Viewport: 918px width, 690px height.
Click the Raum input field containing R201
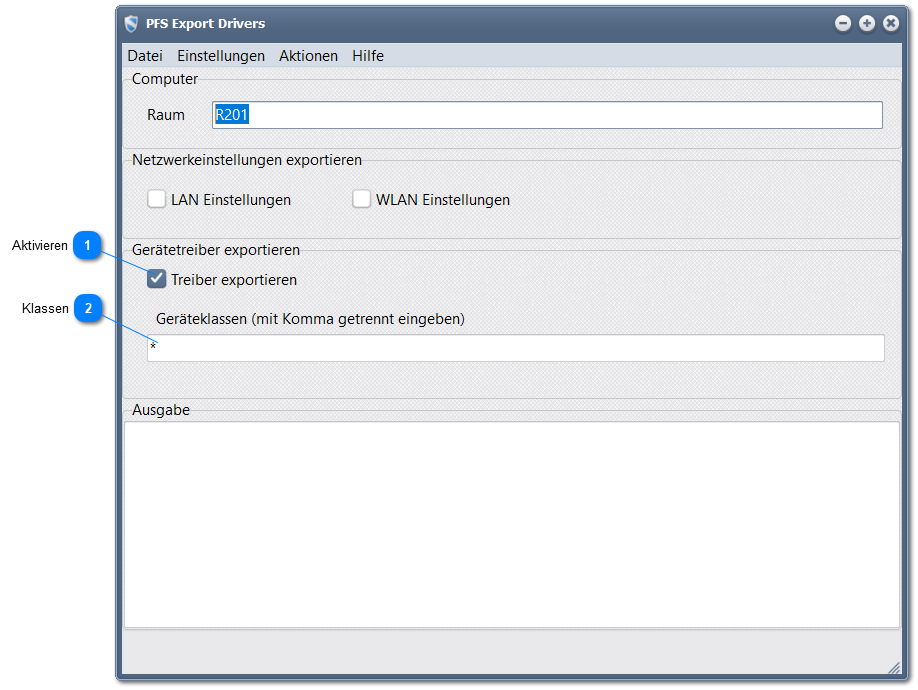pos(547,115)
